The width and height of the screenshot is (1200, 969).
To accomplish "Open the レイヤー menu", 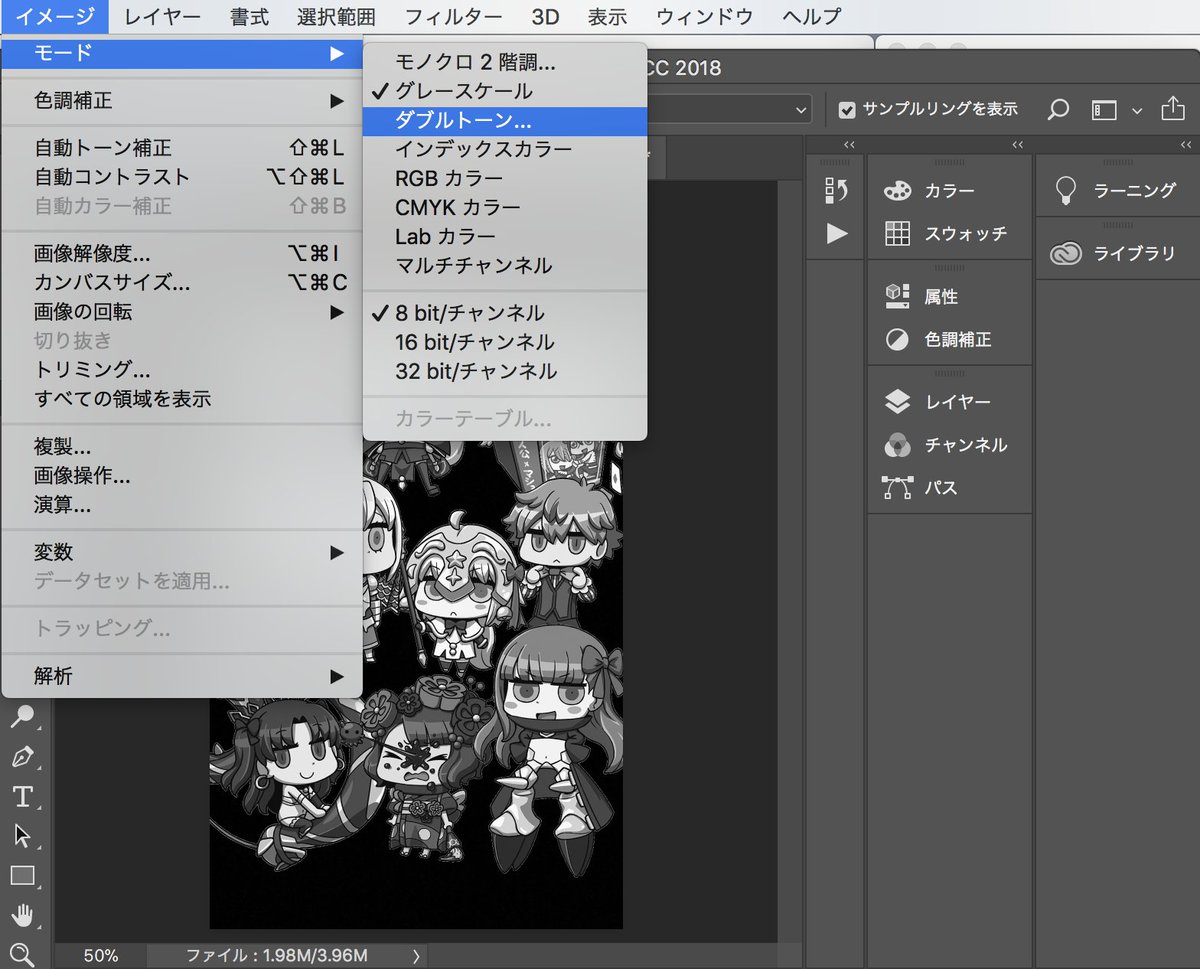I will tap(162, 16).
